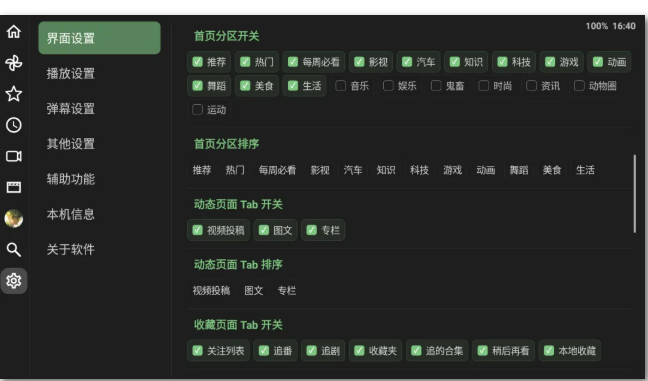Uncheck 视频投稿 in 动态页面 Tab 开关
648x381 pixels.
198,230
